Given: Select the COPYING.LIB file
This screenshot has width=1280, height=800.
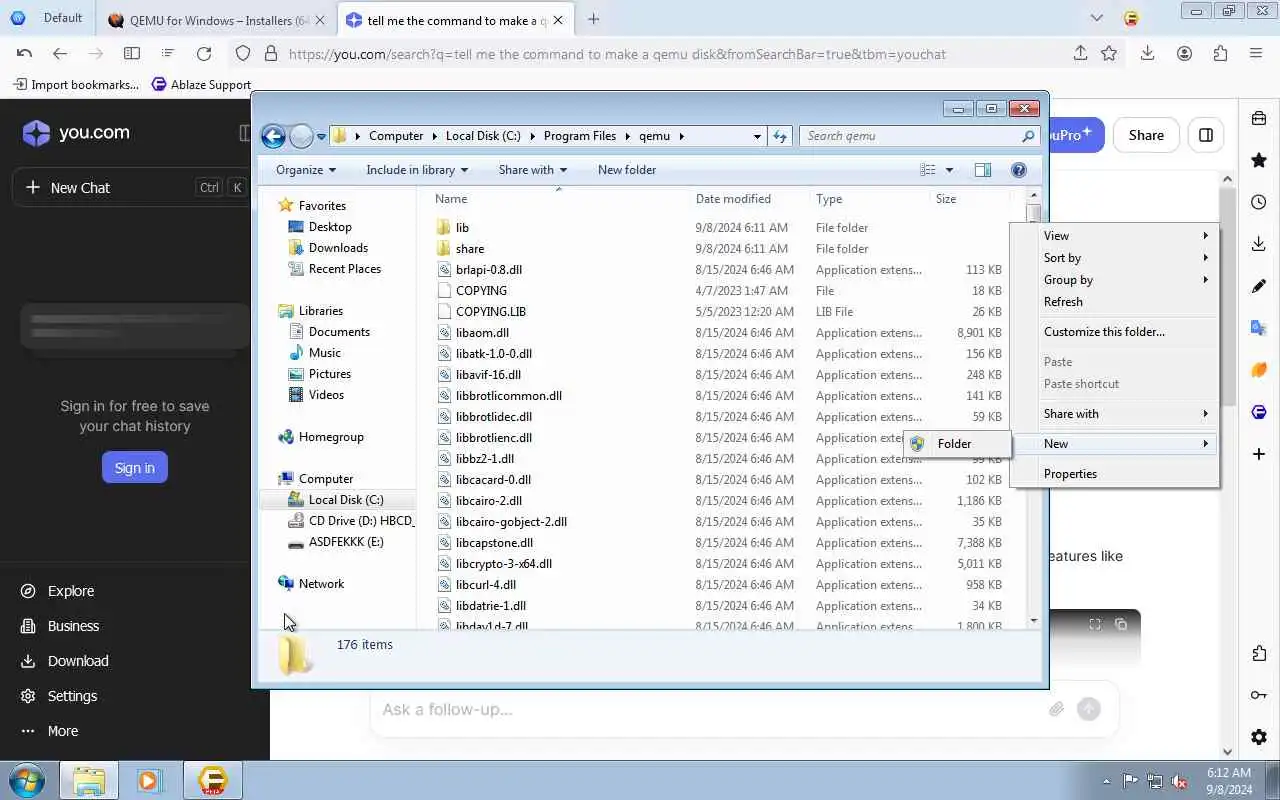Looking at the screenshot, I should (x=490, y=312).
